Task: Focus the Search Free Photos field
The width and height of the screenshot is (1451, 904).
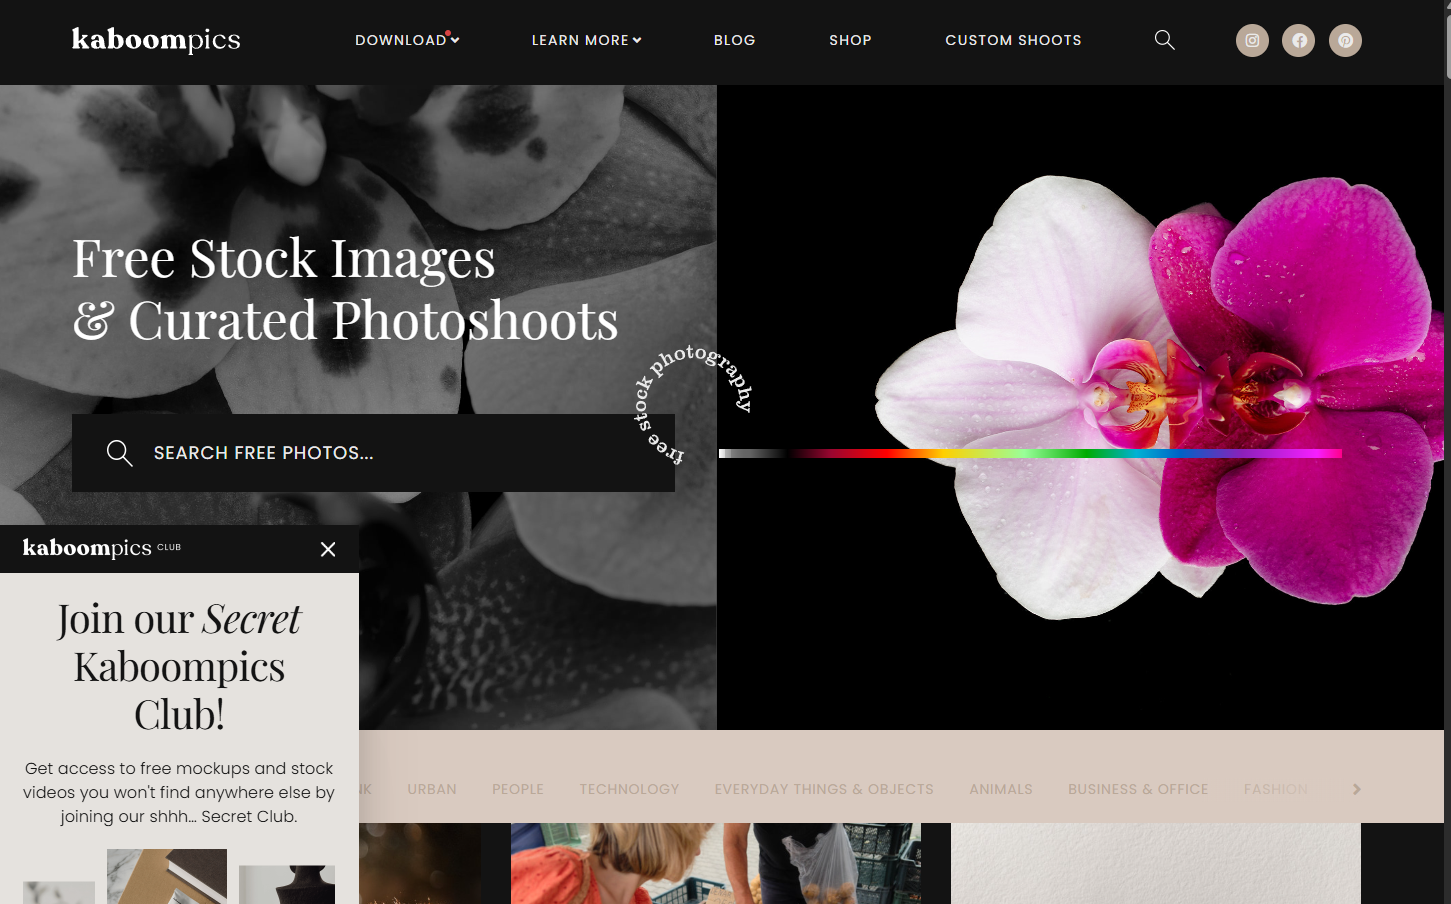Action: pyautogui.click(x=373, y=453)
